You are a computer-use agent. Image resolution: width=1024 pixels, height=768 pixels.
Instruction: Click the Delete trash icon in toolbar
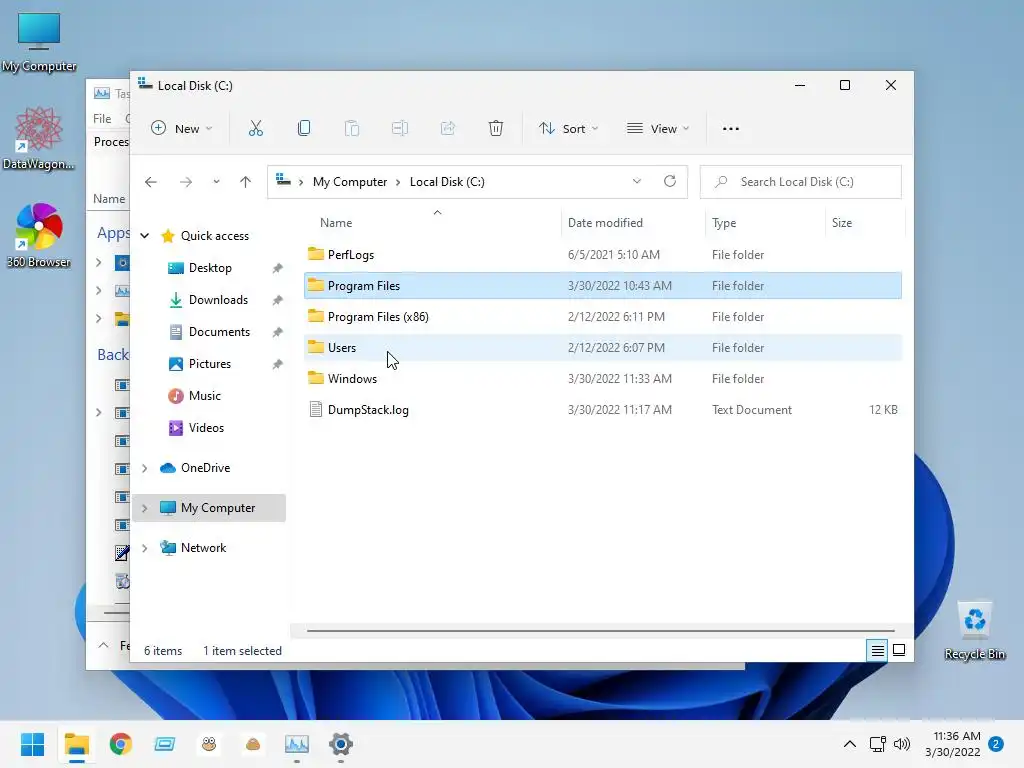click(x=496, y=129)
